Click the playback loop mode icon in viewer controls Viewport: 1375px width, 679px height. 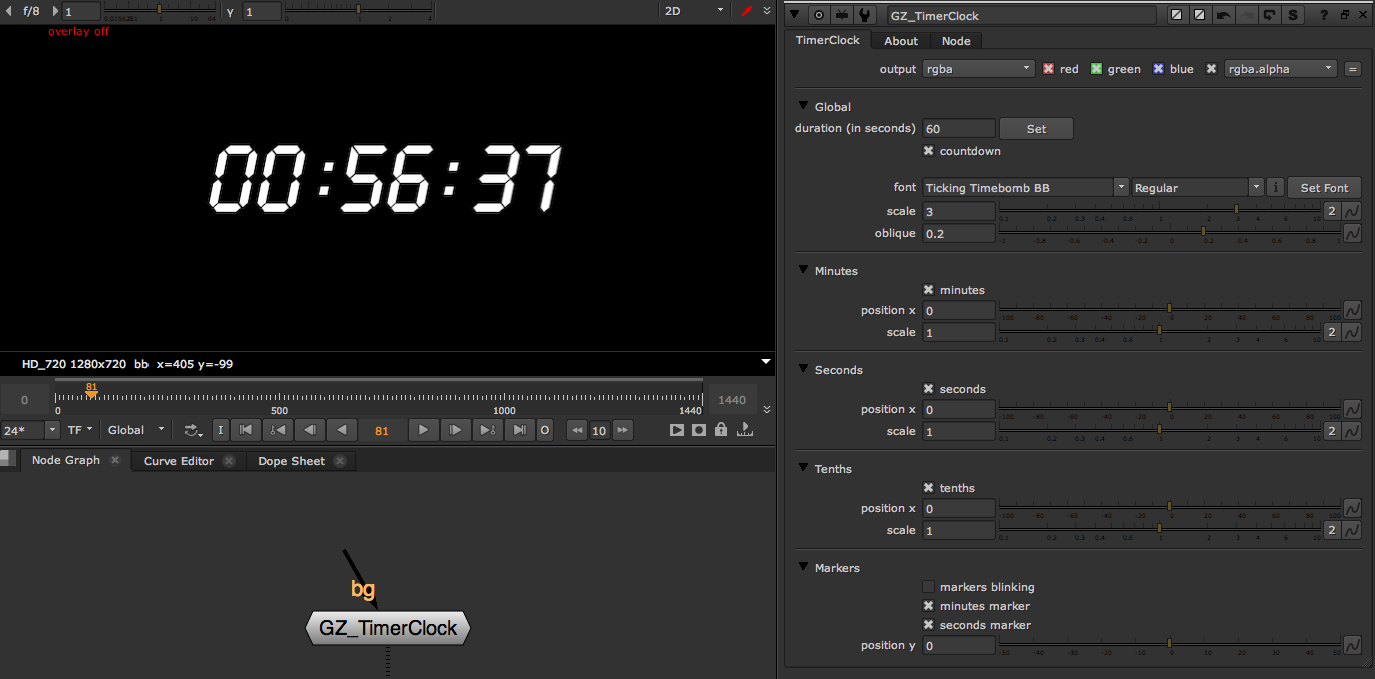pos(192,430)
